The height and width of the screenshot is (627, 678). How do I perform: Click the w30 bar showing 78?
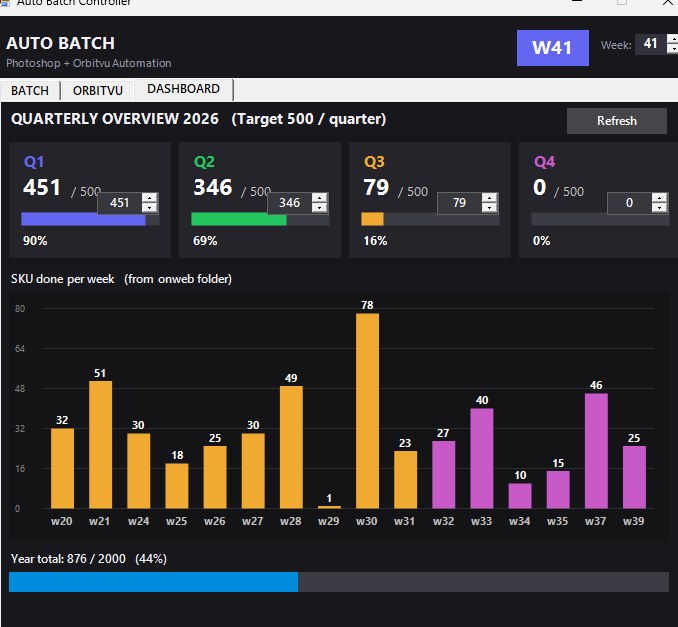tap(367, 411)
